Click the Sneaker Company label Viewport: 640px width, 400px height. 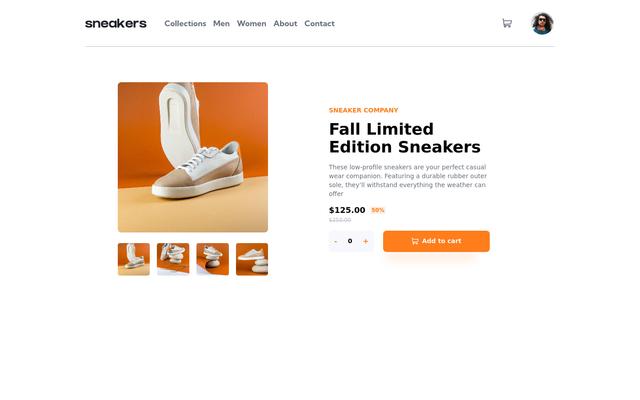(363, 110)
